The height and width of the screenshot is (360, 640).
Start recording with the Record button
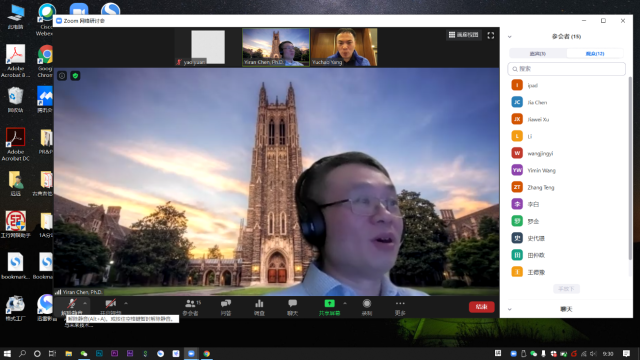367,307
